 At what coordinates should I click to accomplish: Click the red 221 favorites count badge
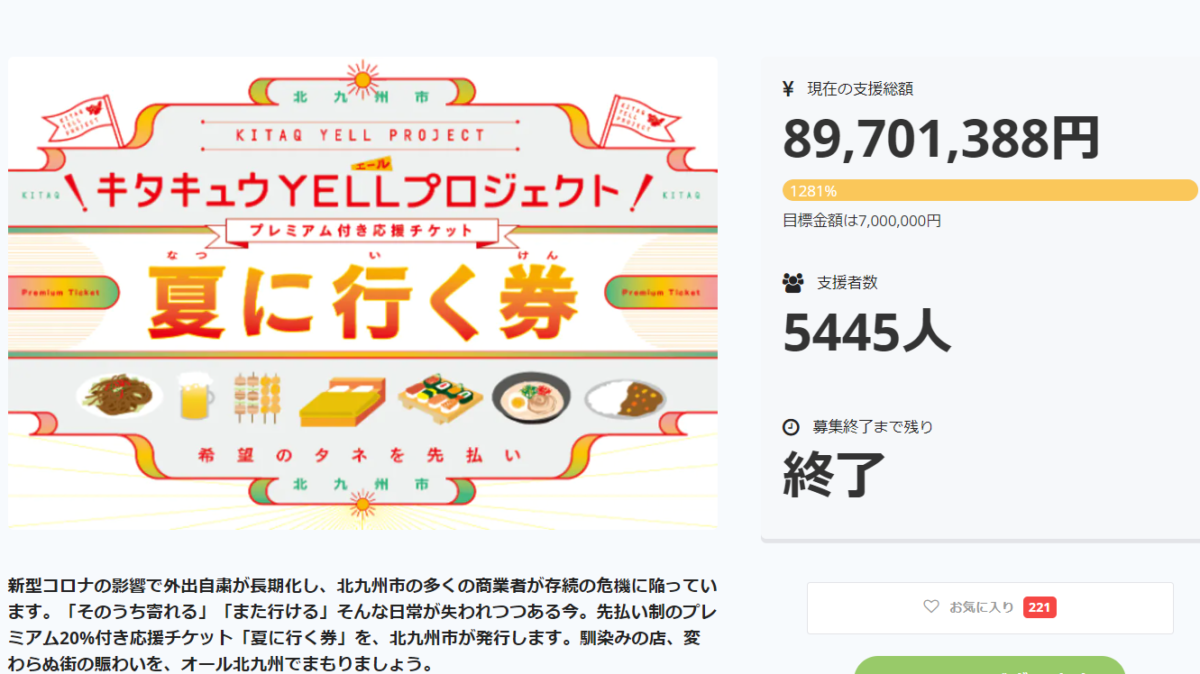click(1040, 607)
